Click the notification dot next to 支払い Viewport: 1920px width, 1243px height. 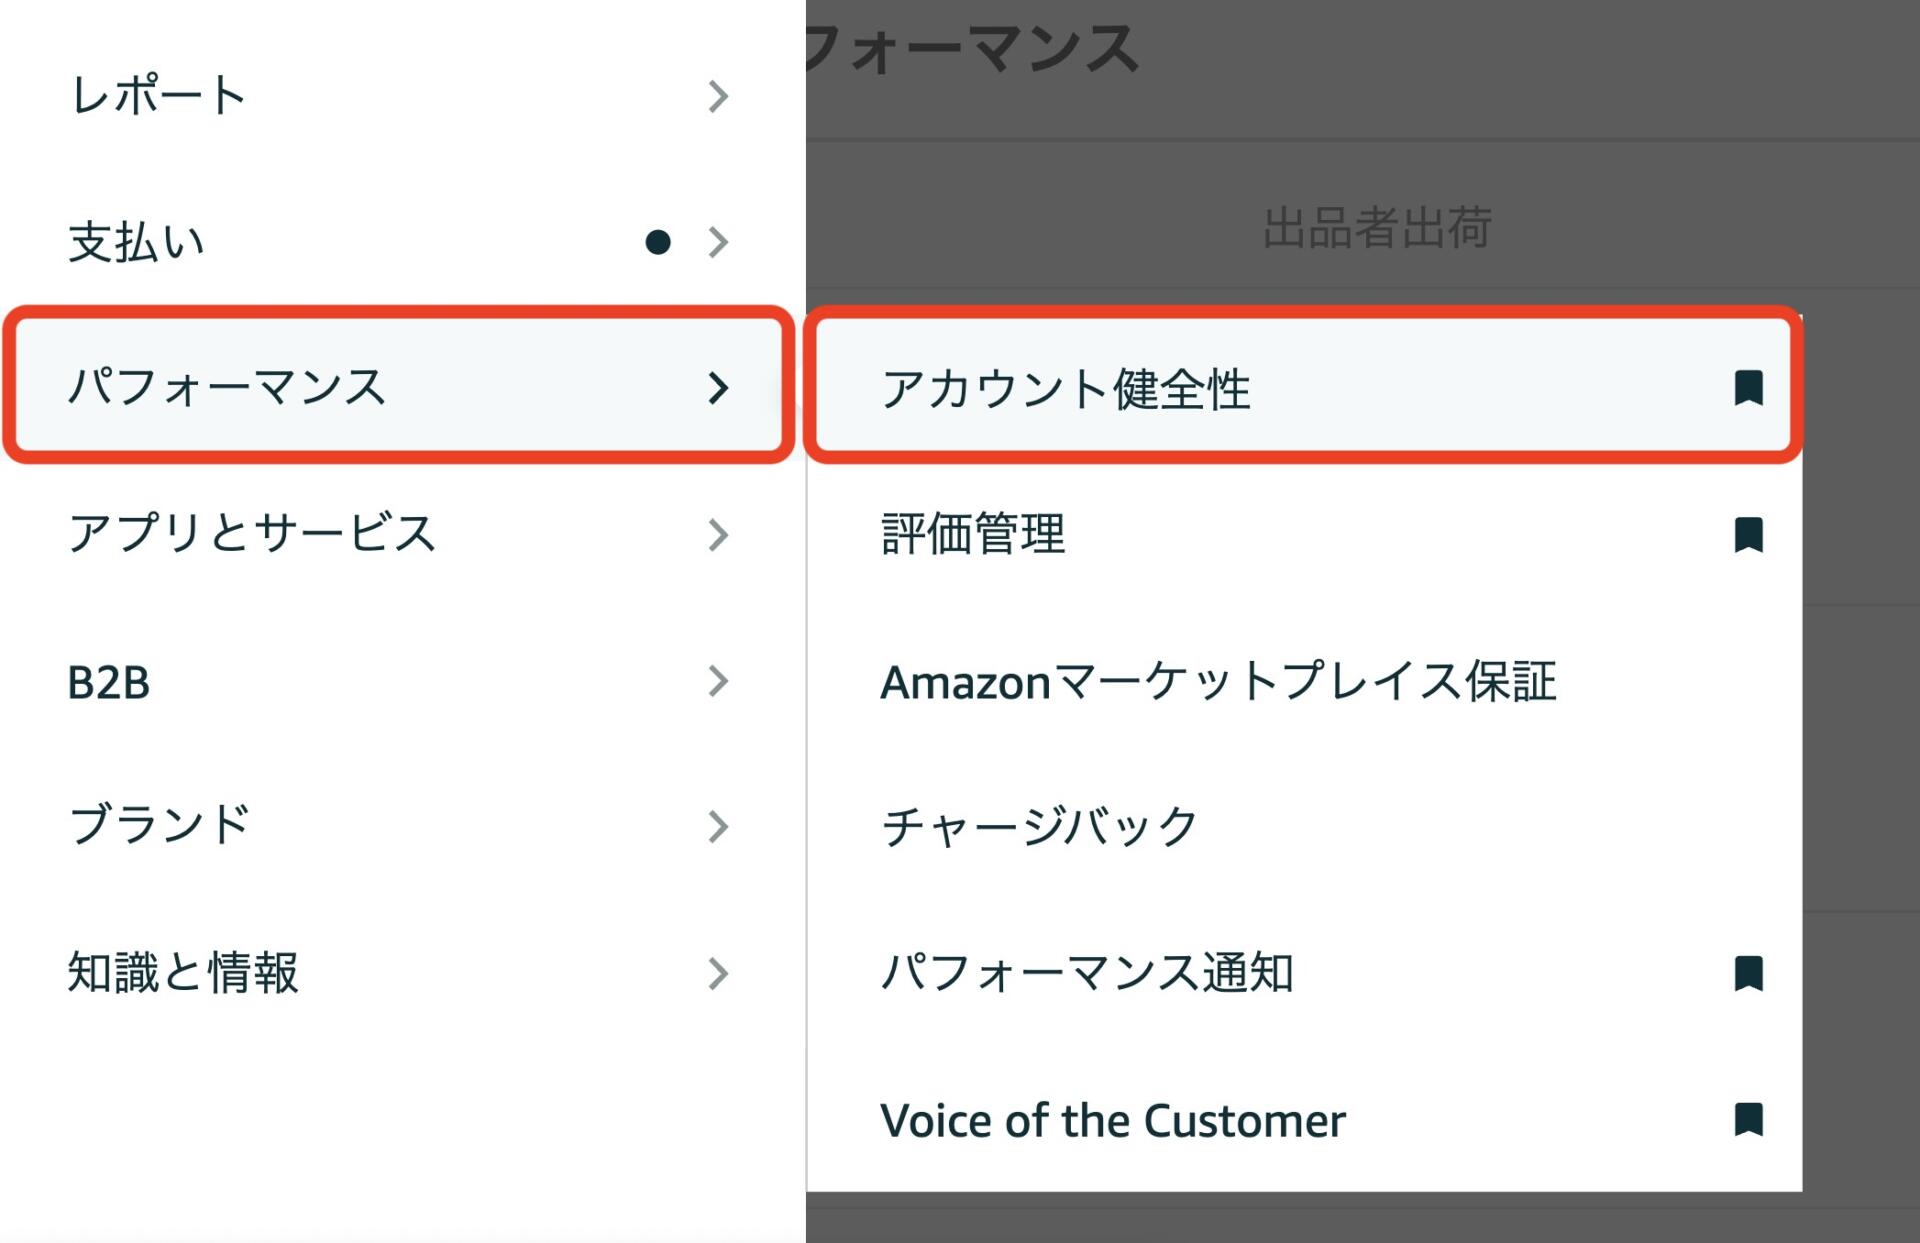point(657,240)
